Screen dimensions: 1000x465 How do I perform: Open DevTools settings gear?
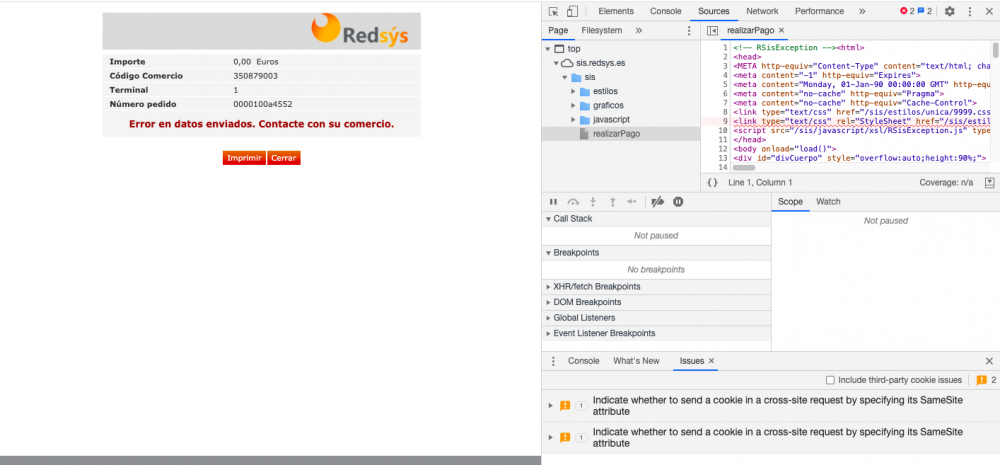pos(950,11)
